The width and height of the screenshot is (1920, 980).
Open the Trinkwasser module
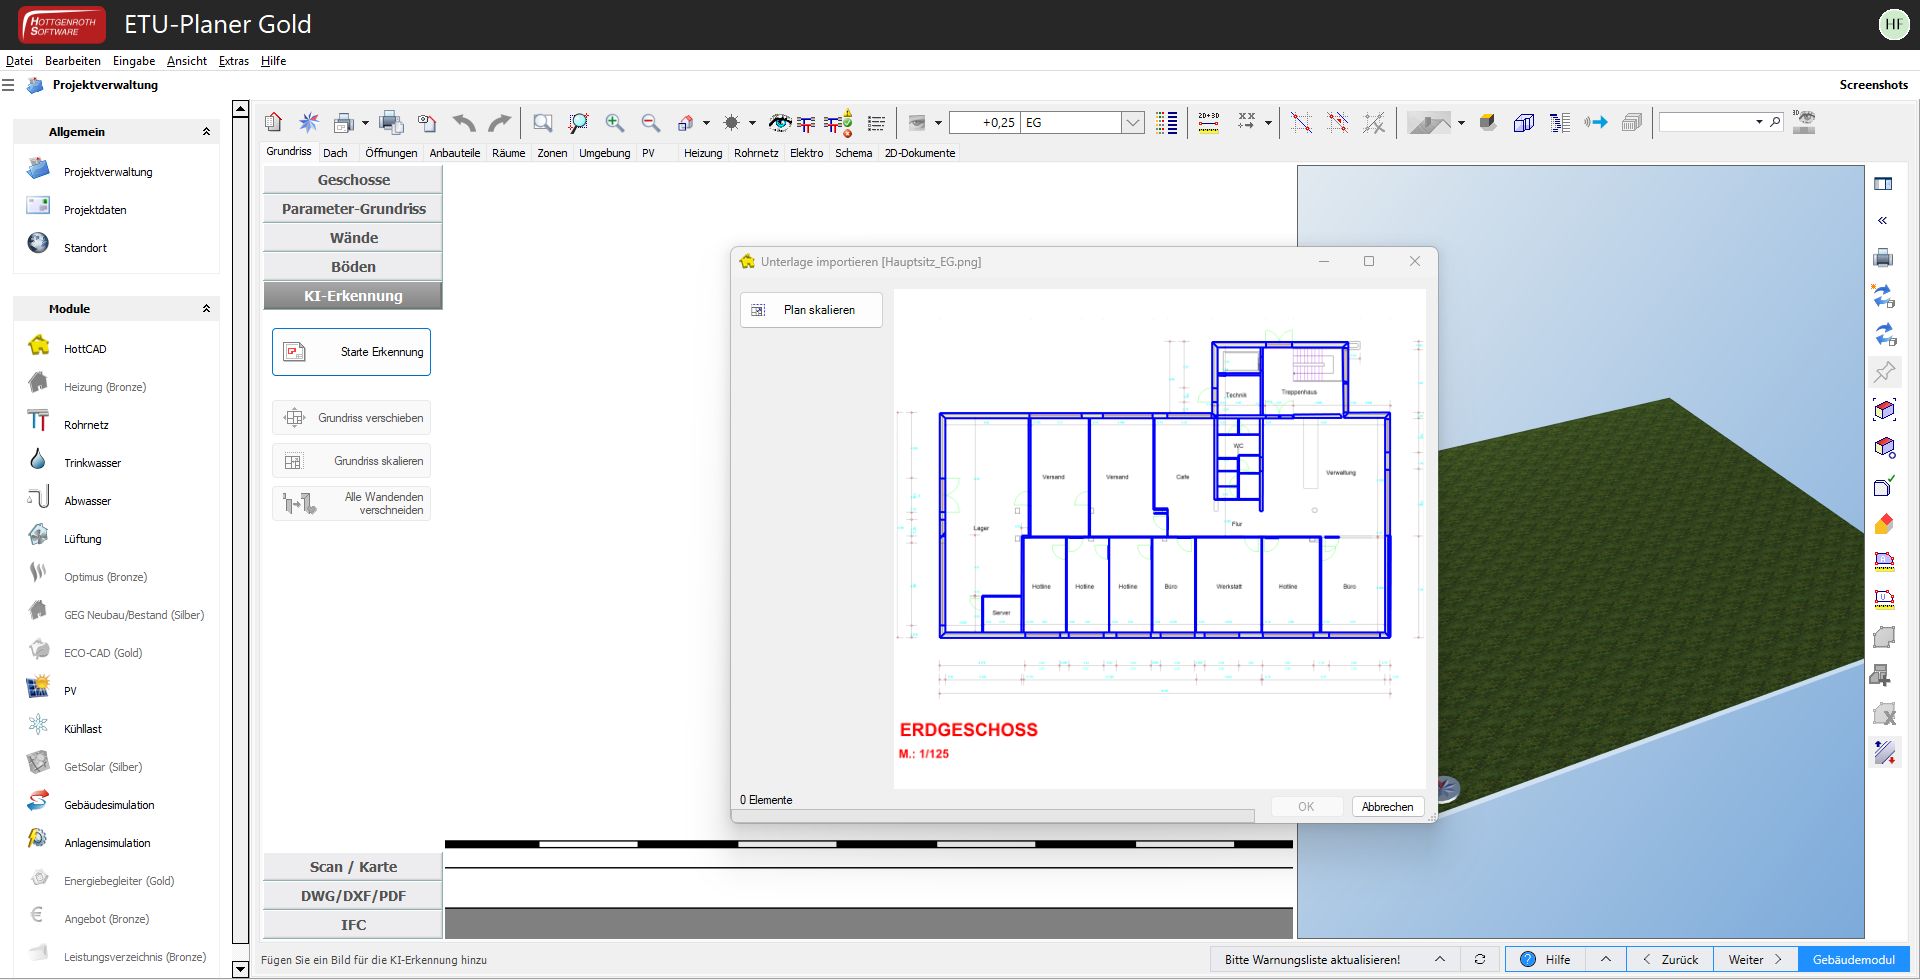pos(92,463)
